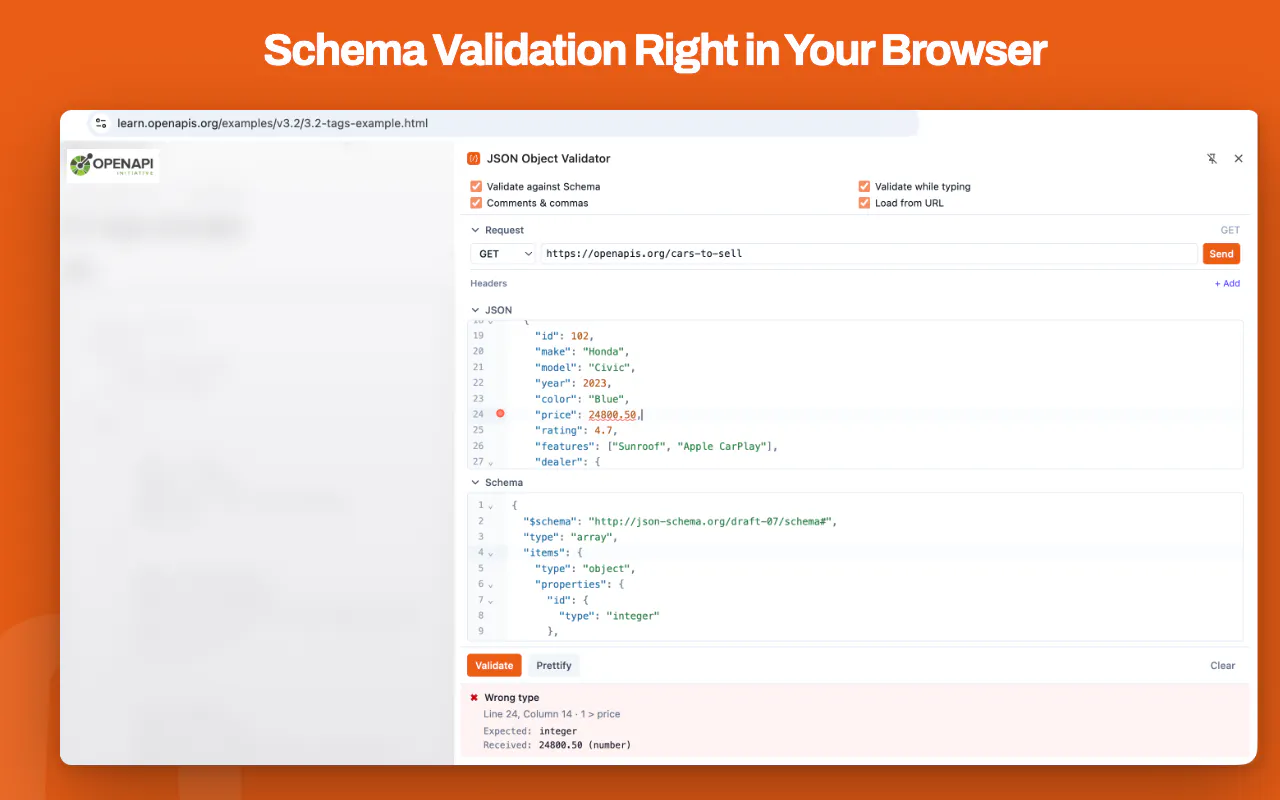
Task: Fold schema code at line 4 items
Action: [490, 553]
